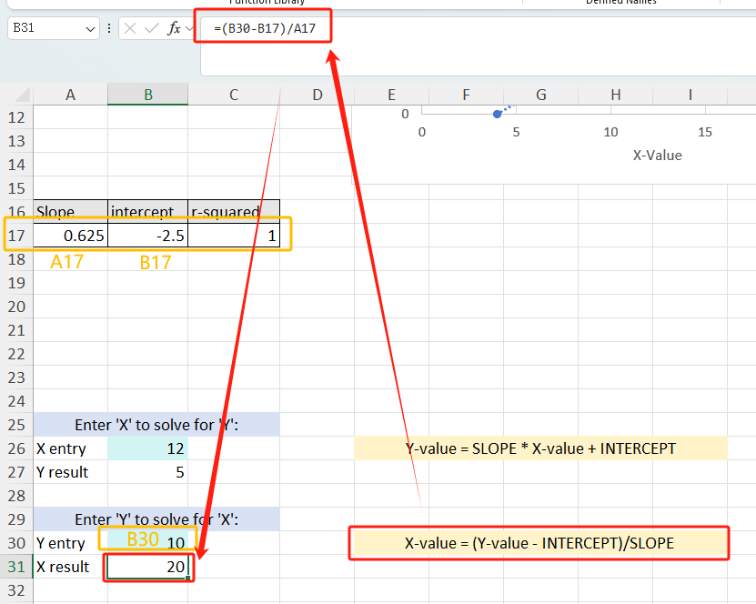Select row 31 header
The width and height of the screenshot is (756, 604).
click(16, 567)
